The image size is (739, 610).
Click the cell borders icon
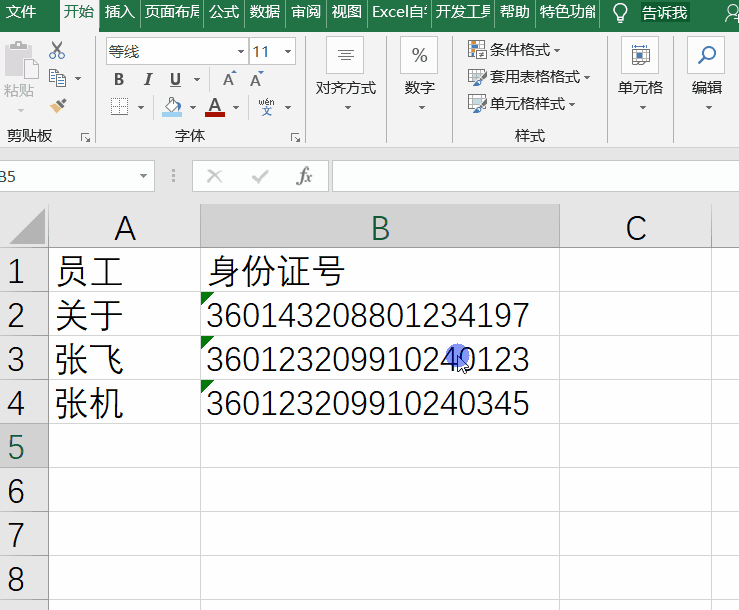[x=119, y=107]
